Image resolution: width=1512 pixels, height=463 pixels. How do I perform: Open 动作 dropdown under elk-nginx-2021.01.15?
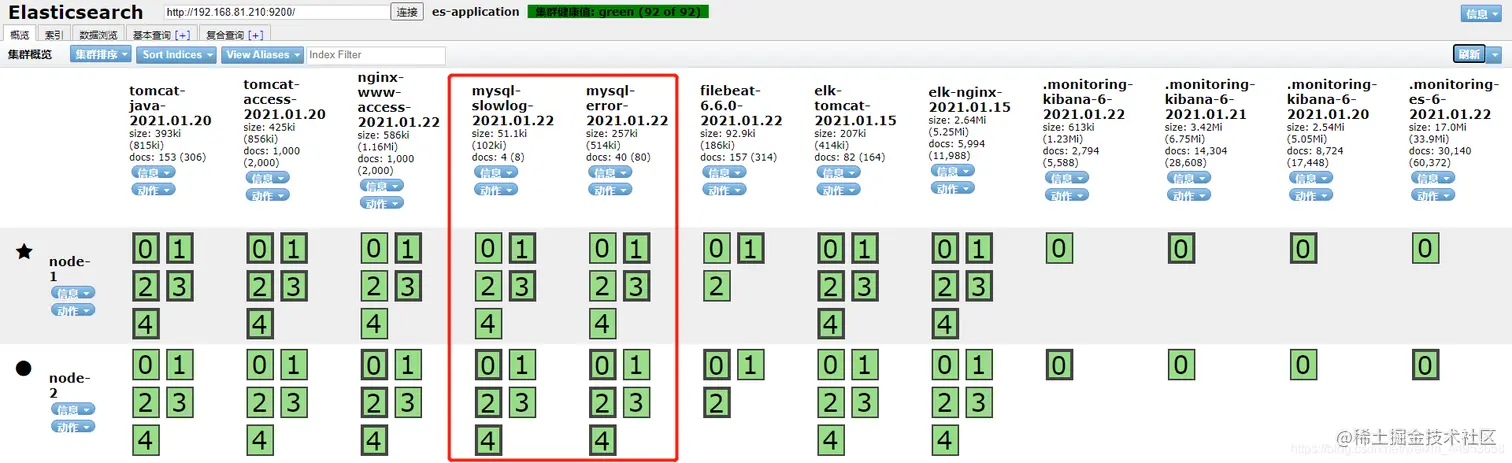coord(953,187)
